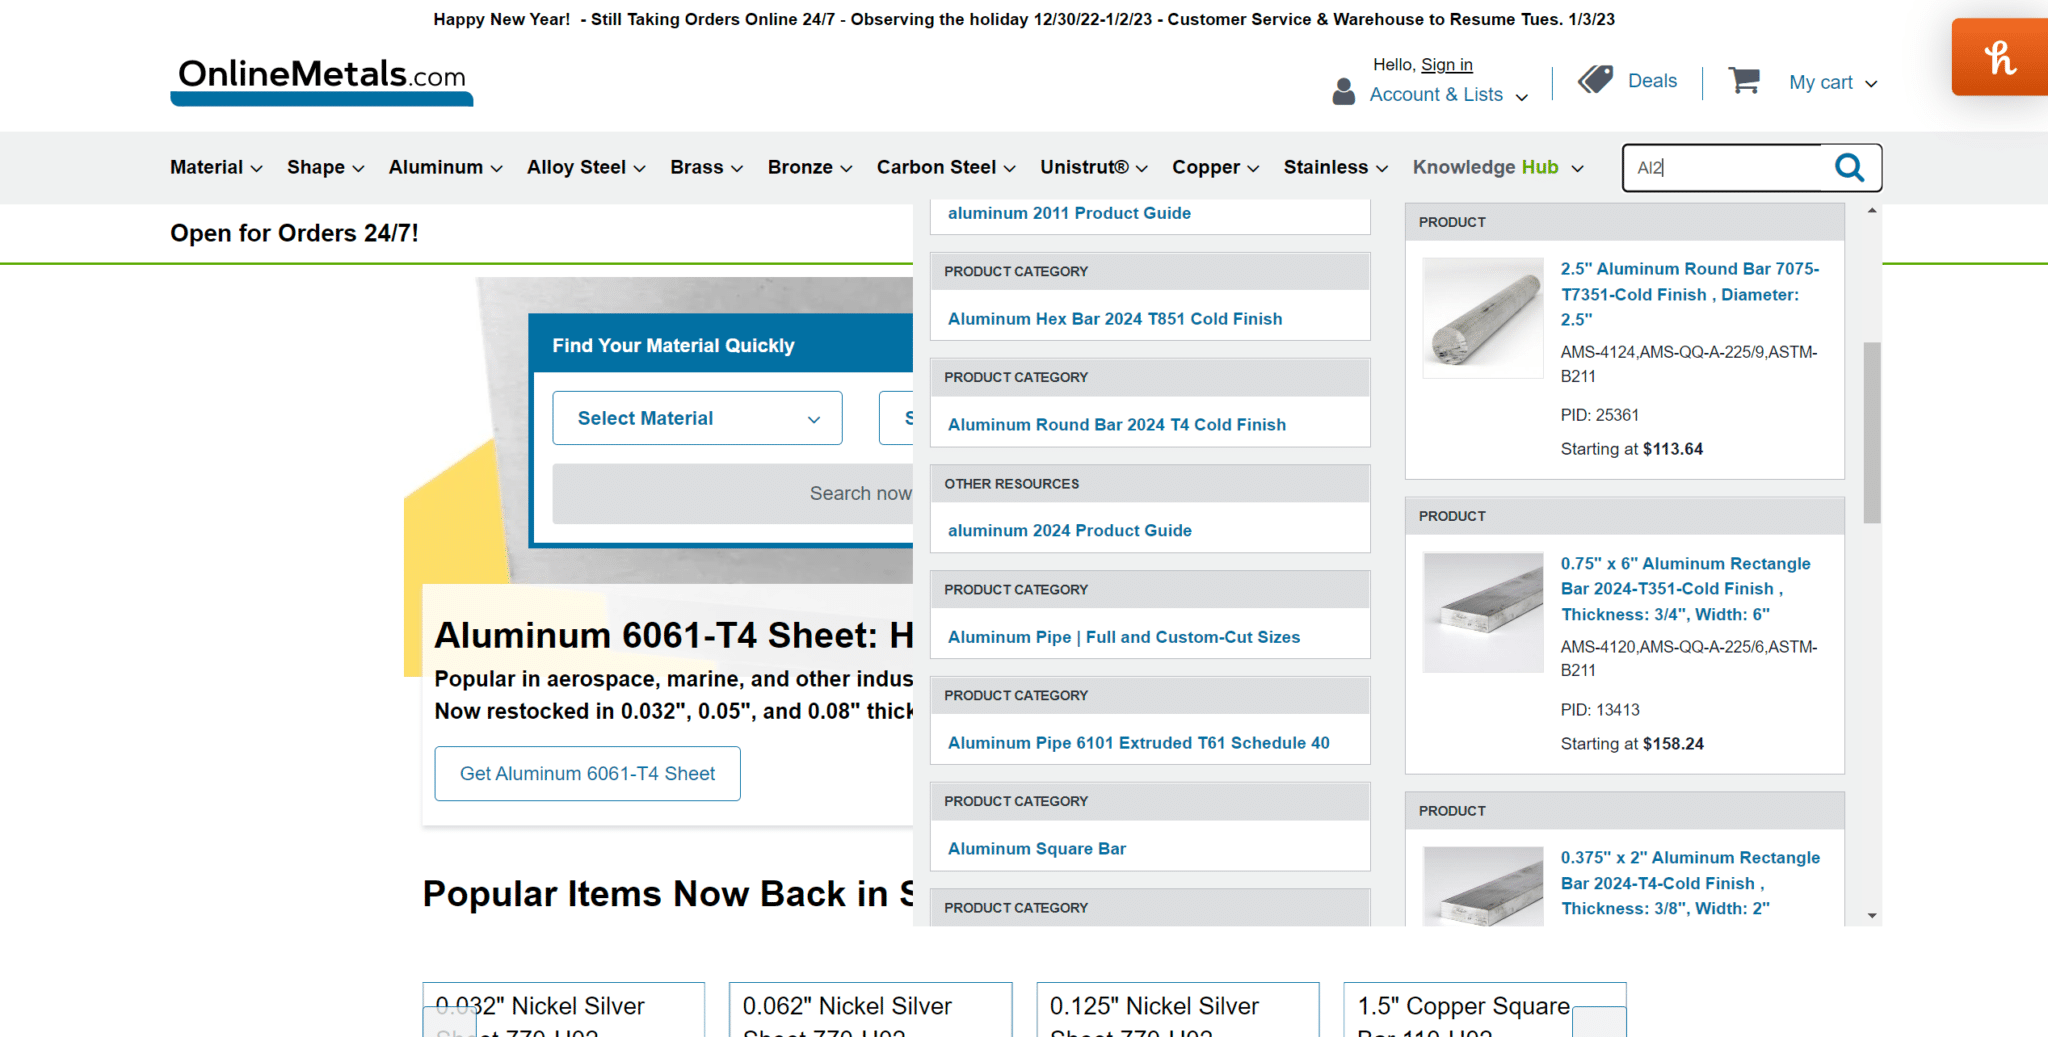Open the Alloy Steel menu
2048x1037 pixels.
[x=586, y=168]
